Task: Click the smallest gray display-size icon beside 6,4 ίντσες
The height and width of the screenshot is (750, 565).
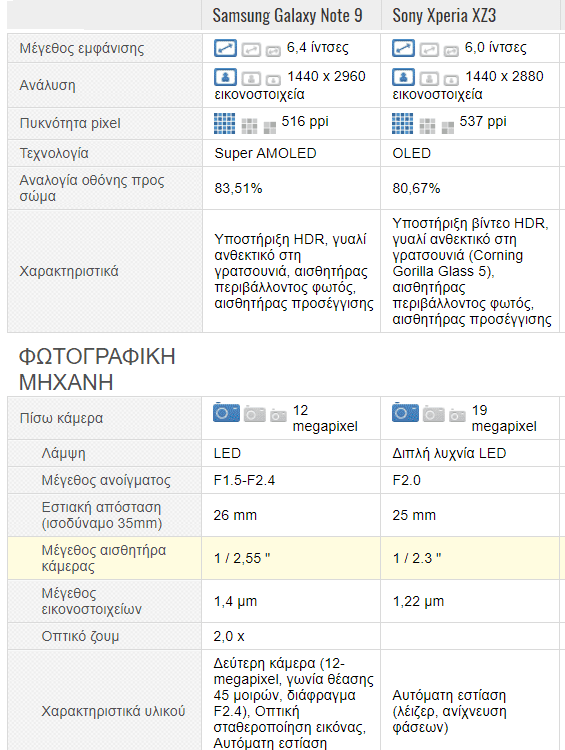Action: pos(273,51)
